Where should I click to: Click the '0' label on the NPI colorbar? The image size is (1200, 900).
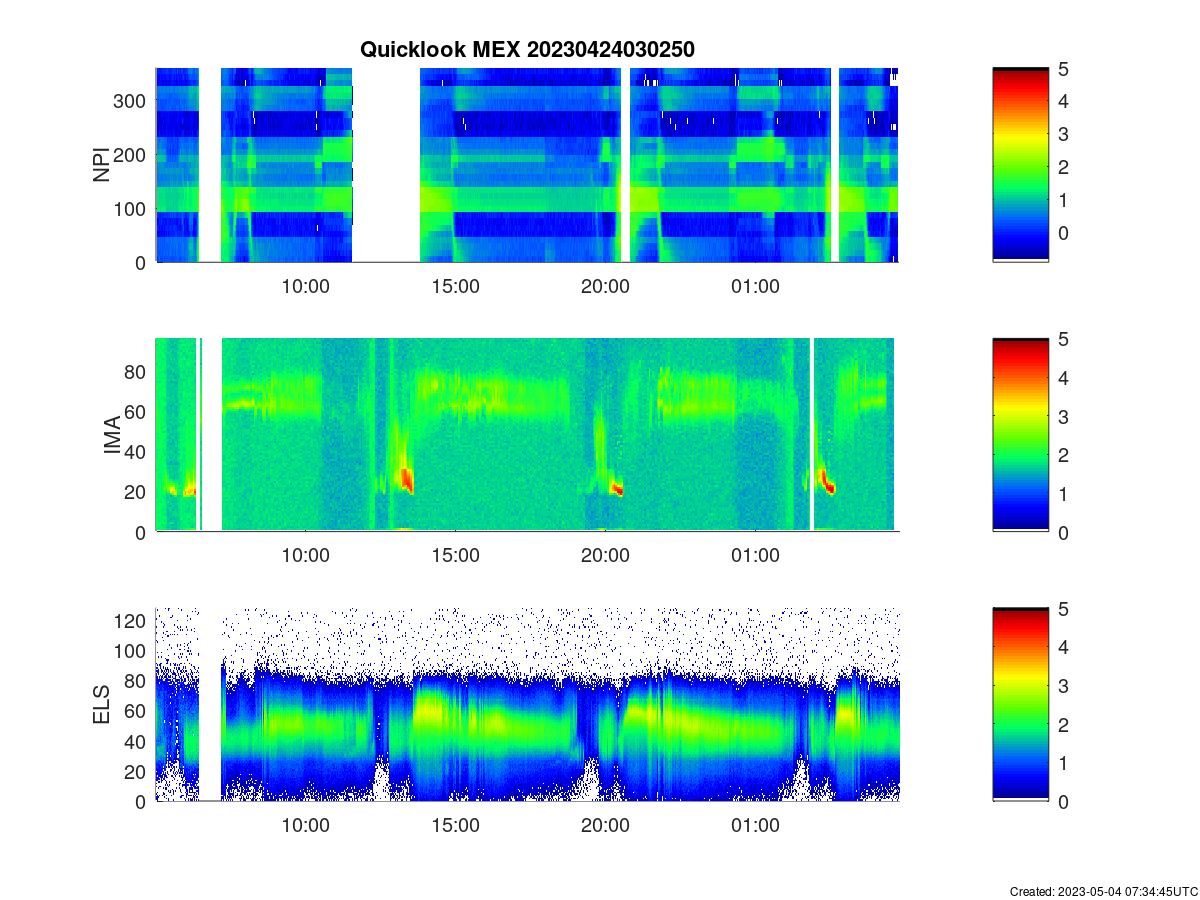point(1062,232)
